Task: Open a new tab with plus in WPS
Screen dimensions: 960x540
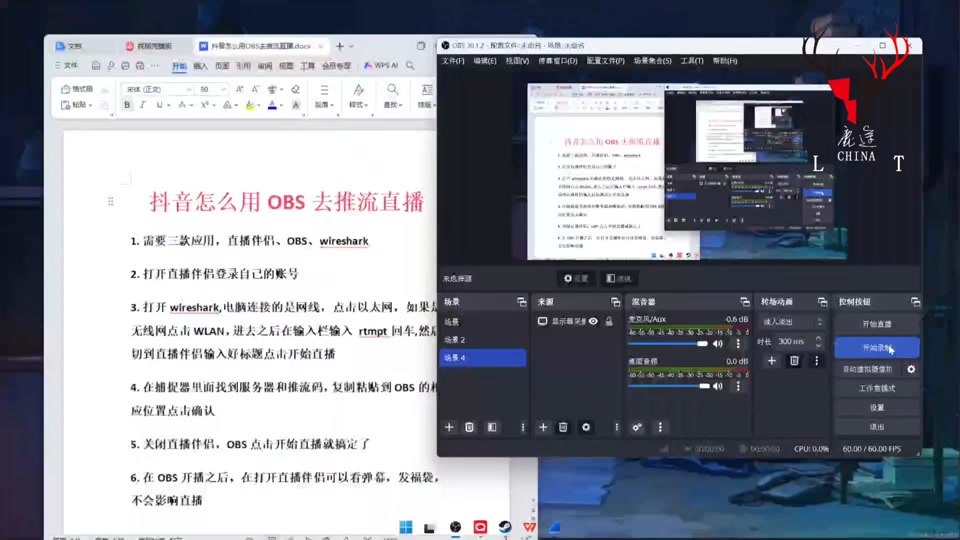Action: click(340, 46)
